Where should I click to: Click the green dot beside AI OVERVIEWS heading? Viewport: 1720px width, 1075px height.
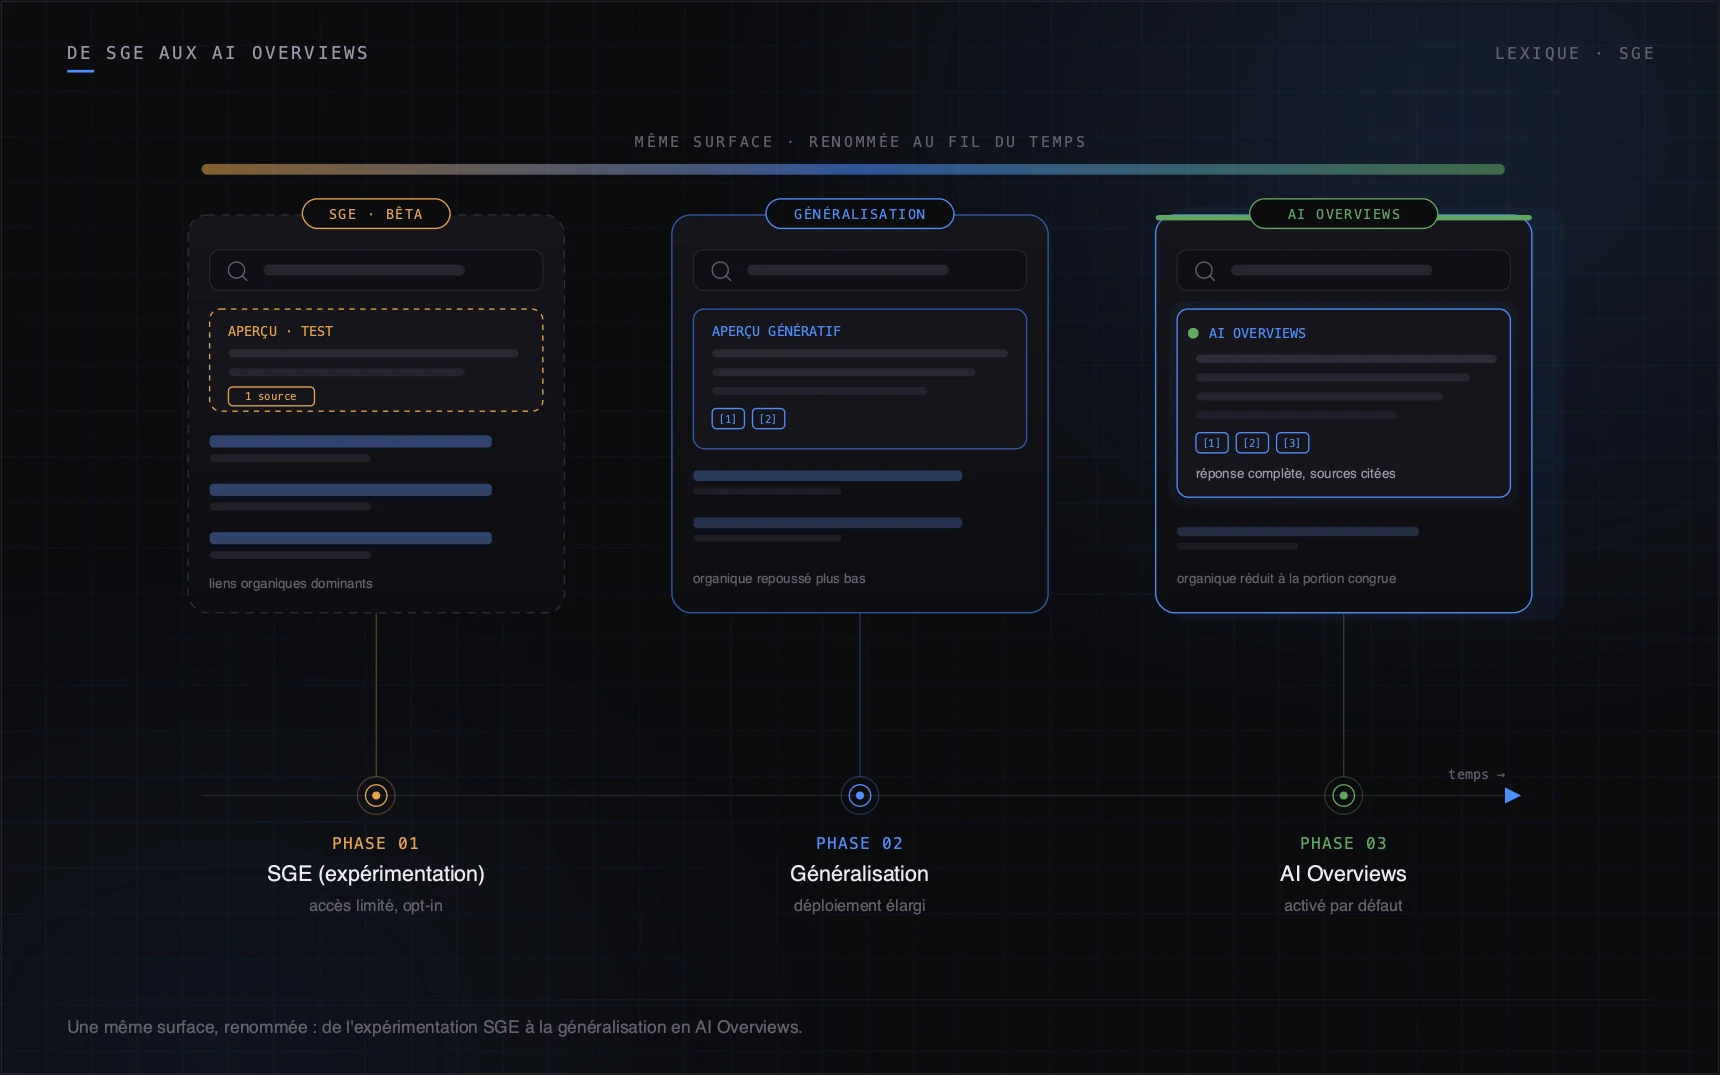point(1193,333)
